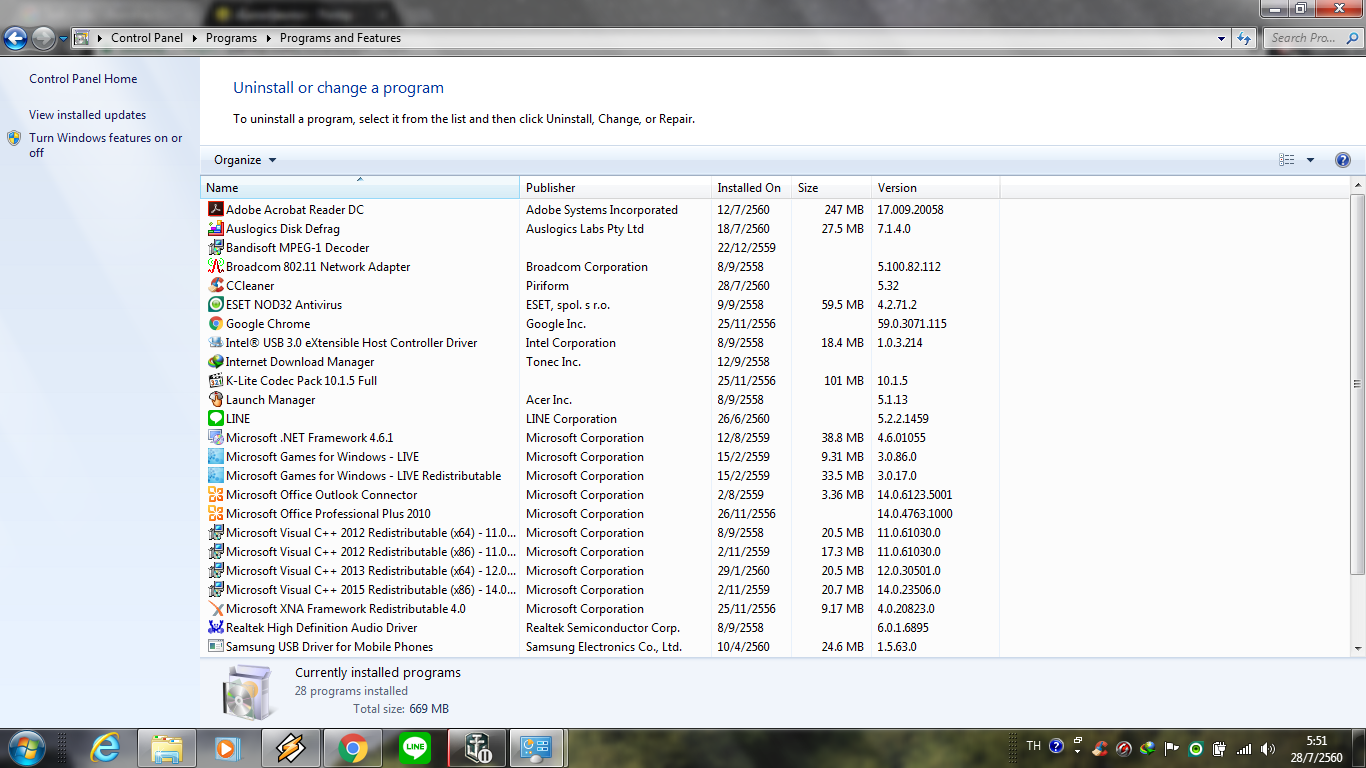Screen dimensions: 1366x768
Task: Open the help question mark icon
Action: click(x=1342, y=160)
